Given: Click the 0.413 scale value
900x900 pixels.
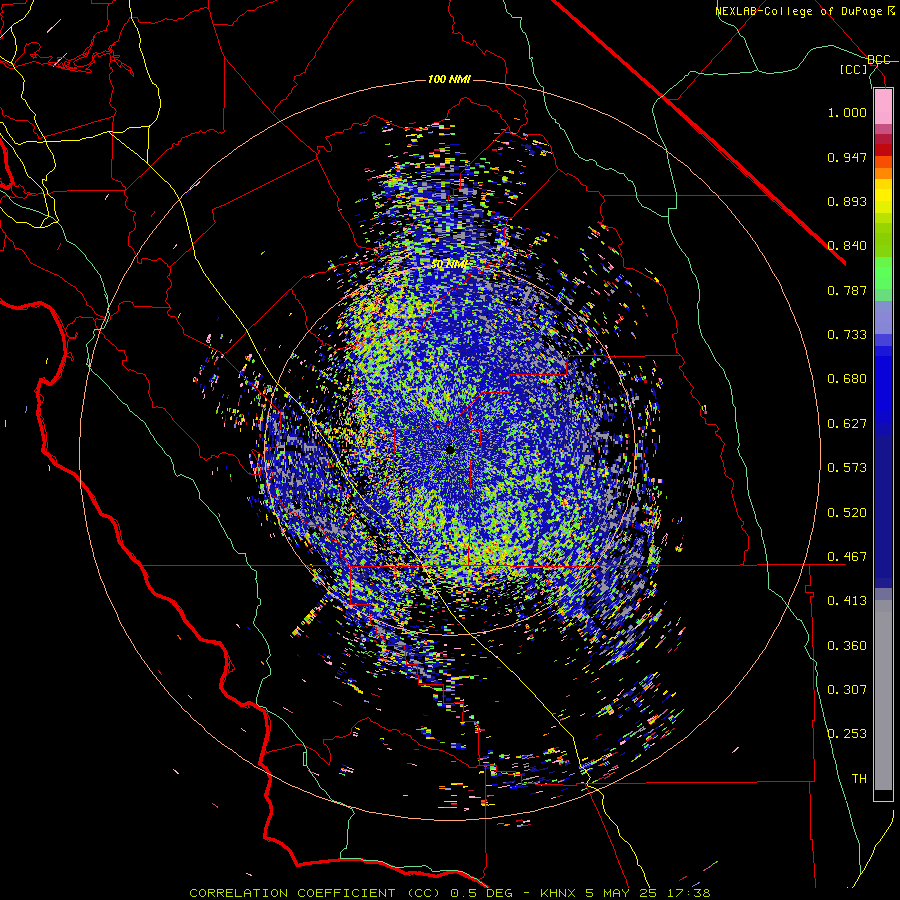Looking at the screenshot, I should tap(847, 601).
